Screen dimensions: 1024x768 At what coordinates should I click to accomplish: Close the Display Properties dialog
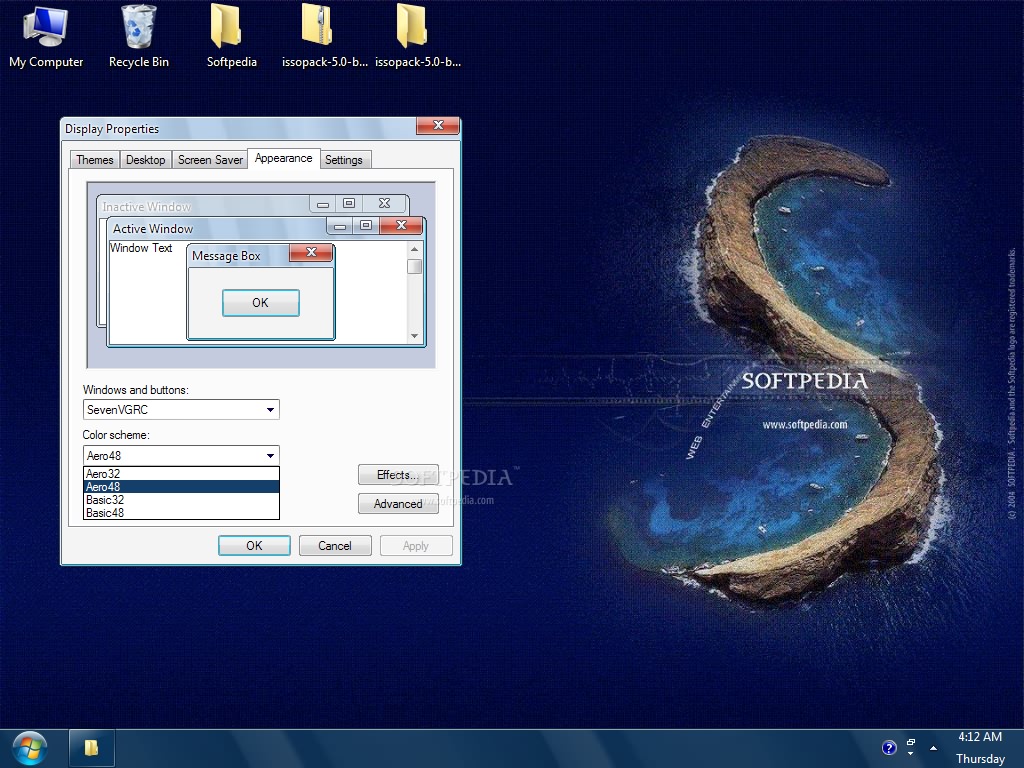pos(438,125)
